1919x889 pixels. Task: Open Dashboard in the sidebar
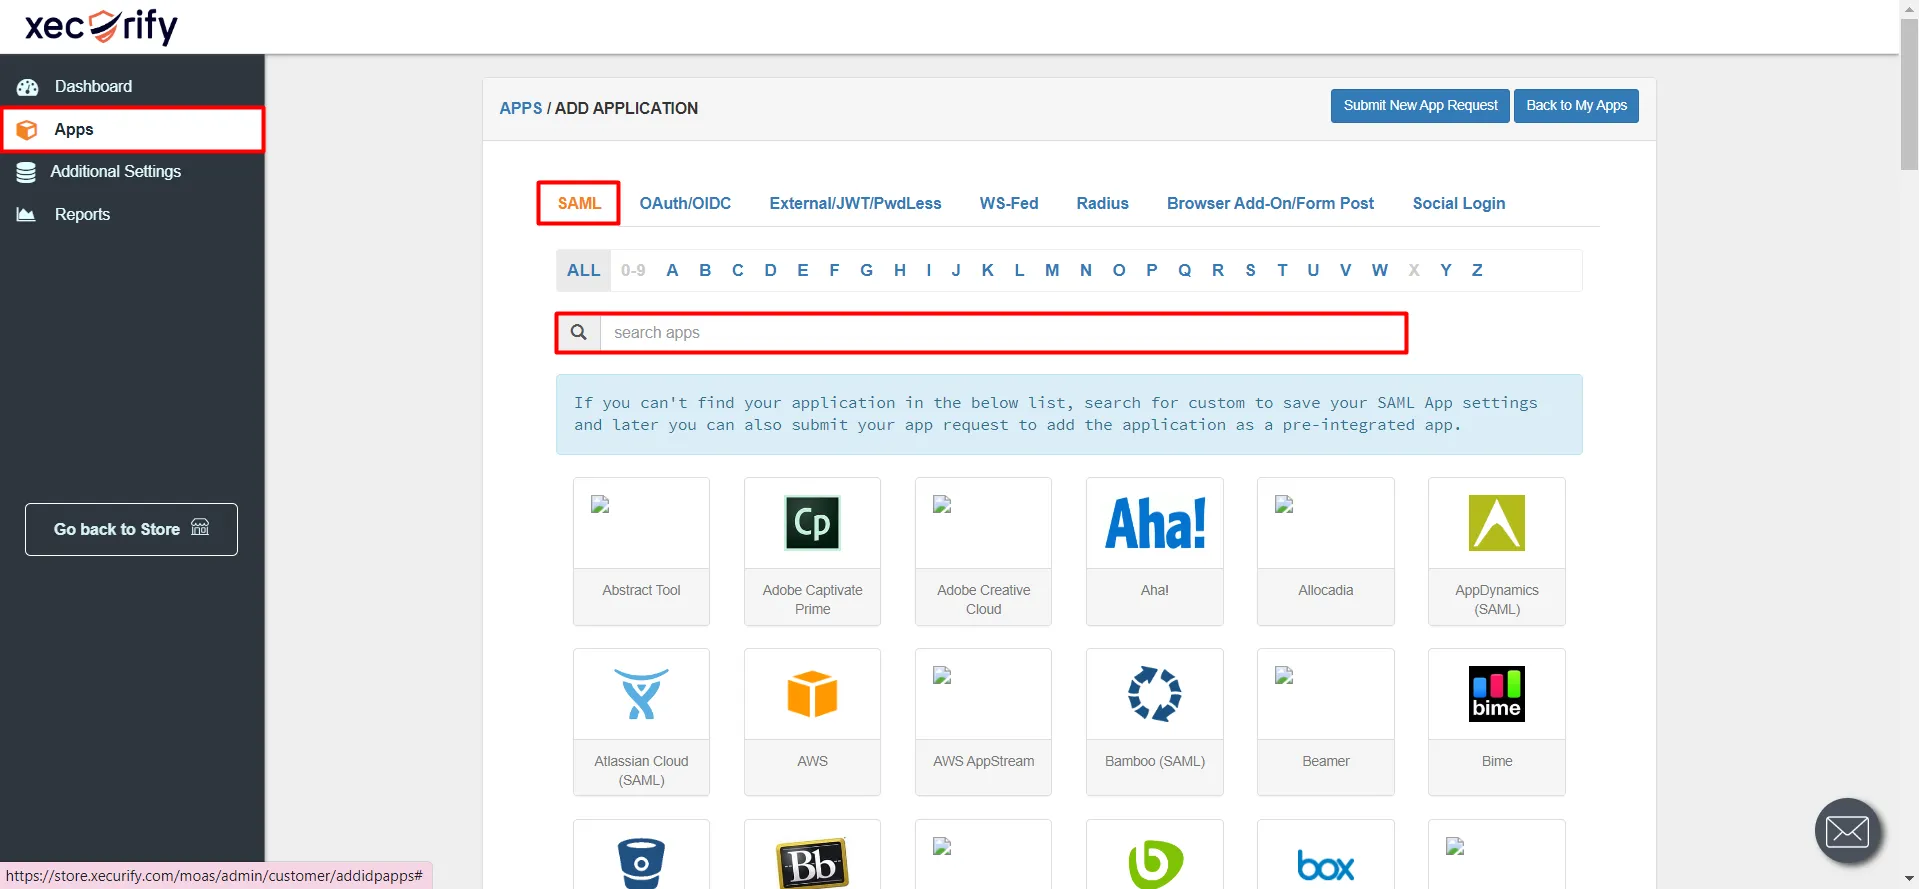pos(132,87)
